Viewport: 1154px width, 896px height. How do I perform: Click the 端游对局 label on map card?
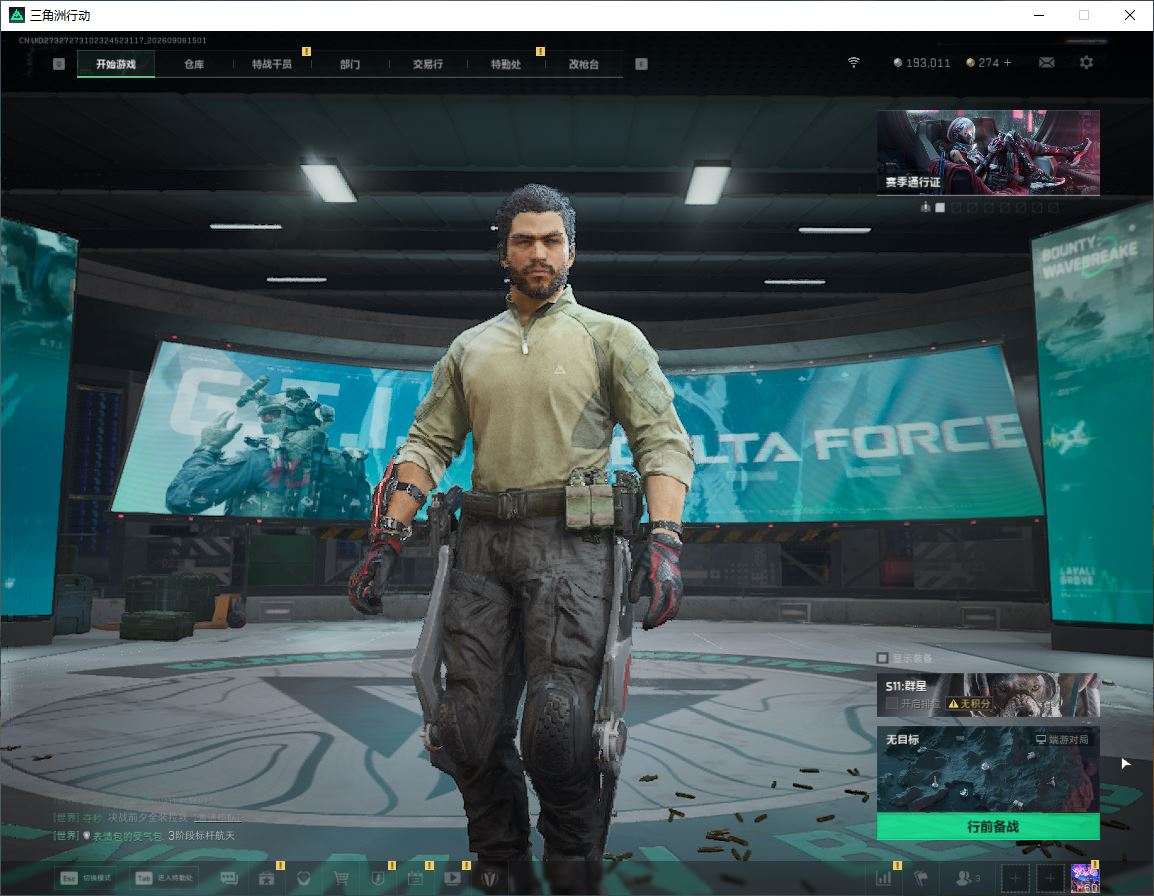click(1062, 739)
